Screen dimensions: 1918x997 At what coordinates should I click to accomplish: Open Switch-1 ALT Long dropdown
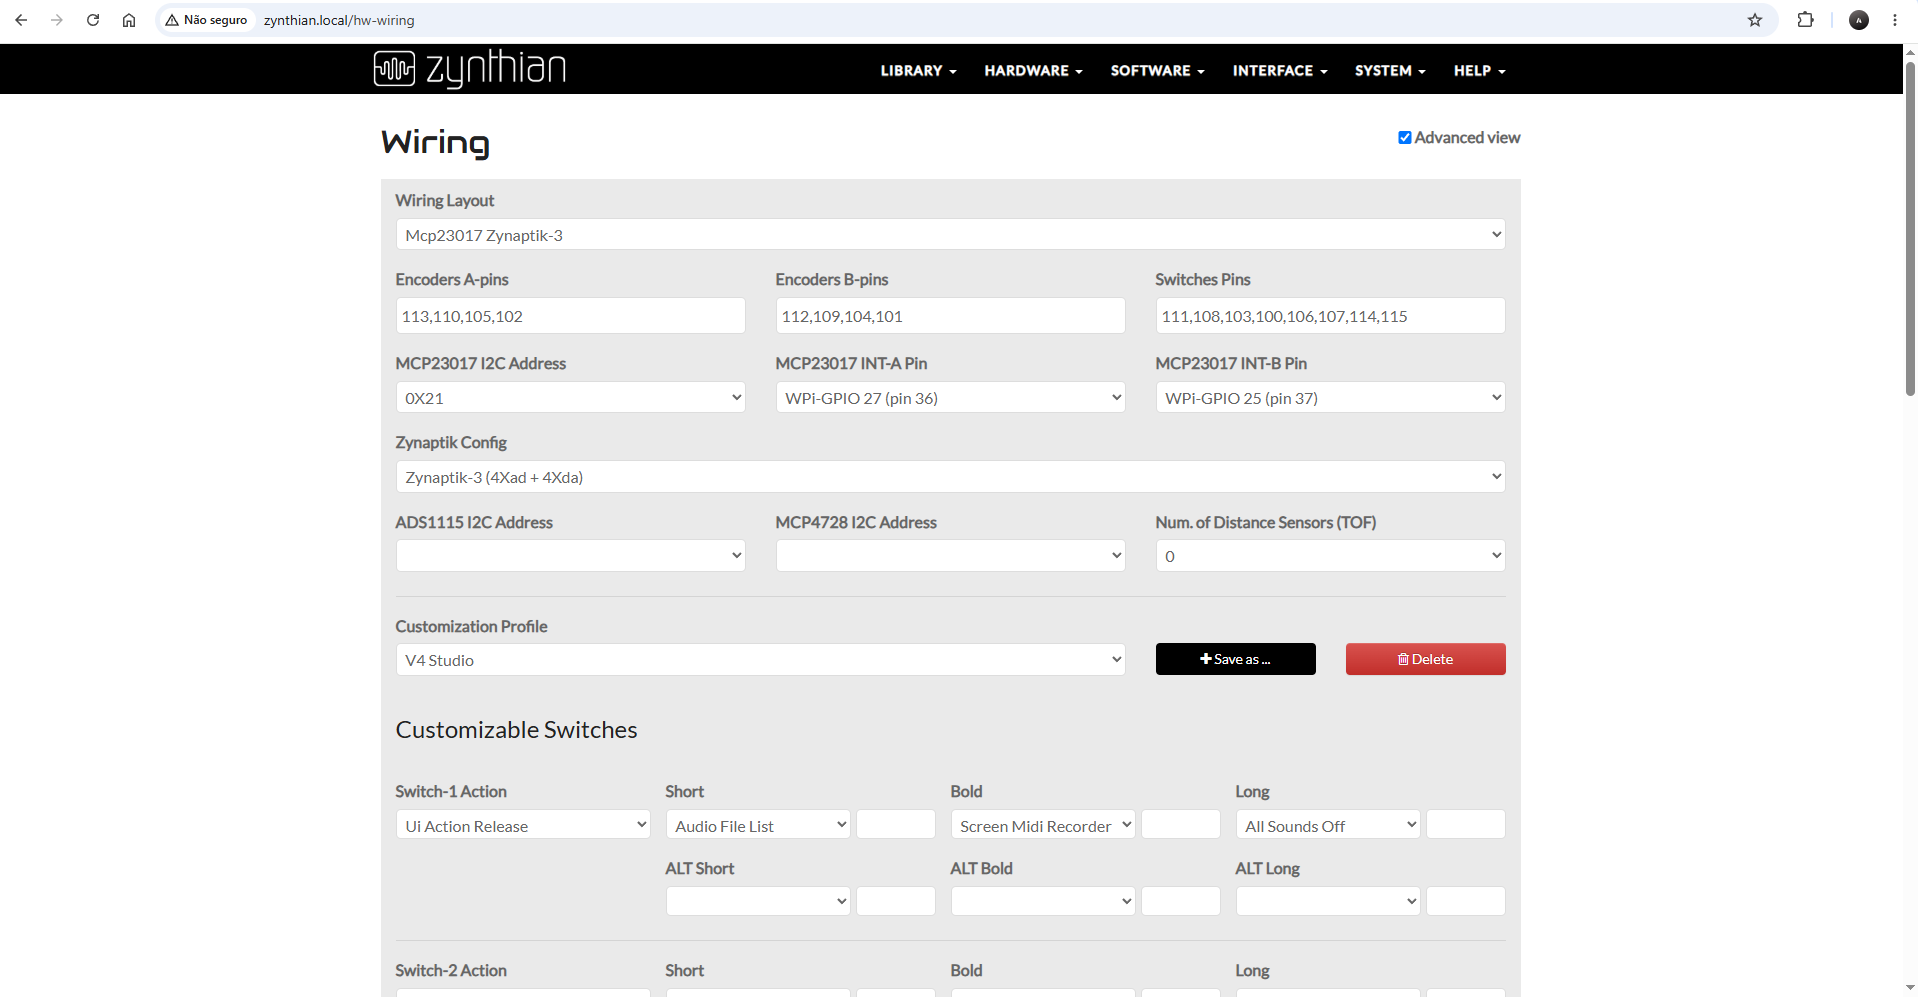1328,901
